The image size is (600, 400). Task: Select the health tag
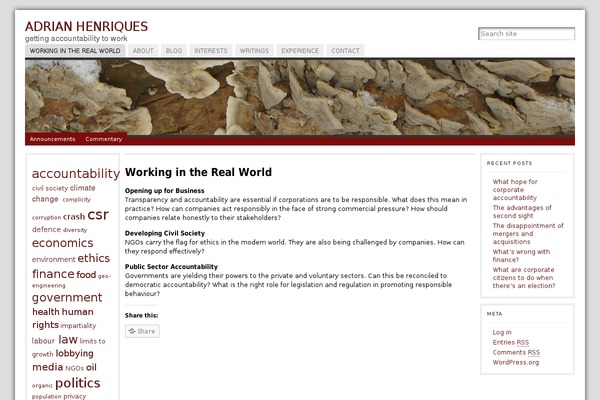coord(46,312)
